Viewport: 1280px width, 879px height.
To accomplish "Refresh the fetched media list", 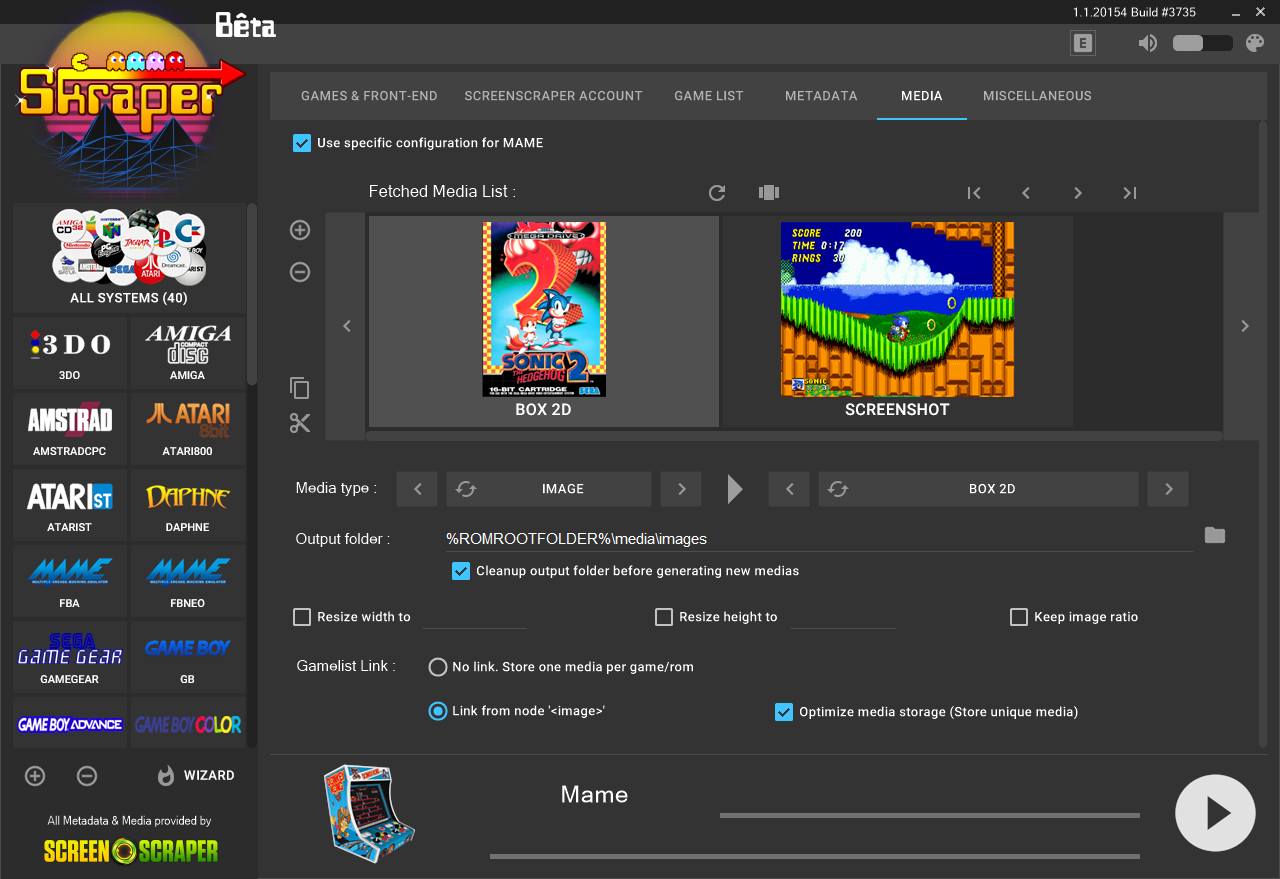I will [x=716, y=193].
